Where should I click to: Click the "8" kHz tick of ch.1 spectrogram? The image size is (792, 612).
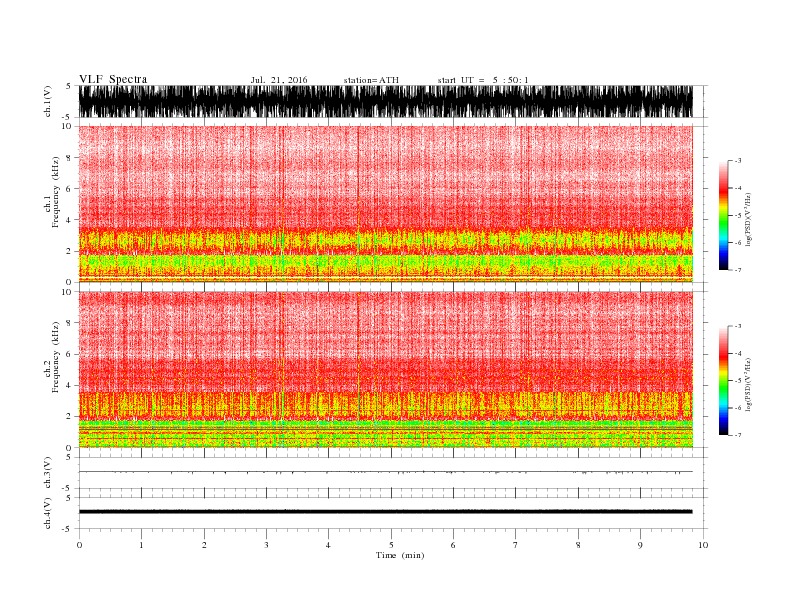coord(69,158)
